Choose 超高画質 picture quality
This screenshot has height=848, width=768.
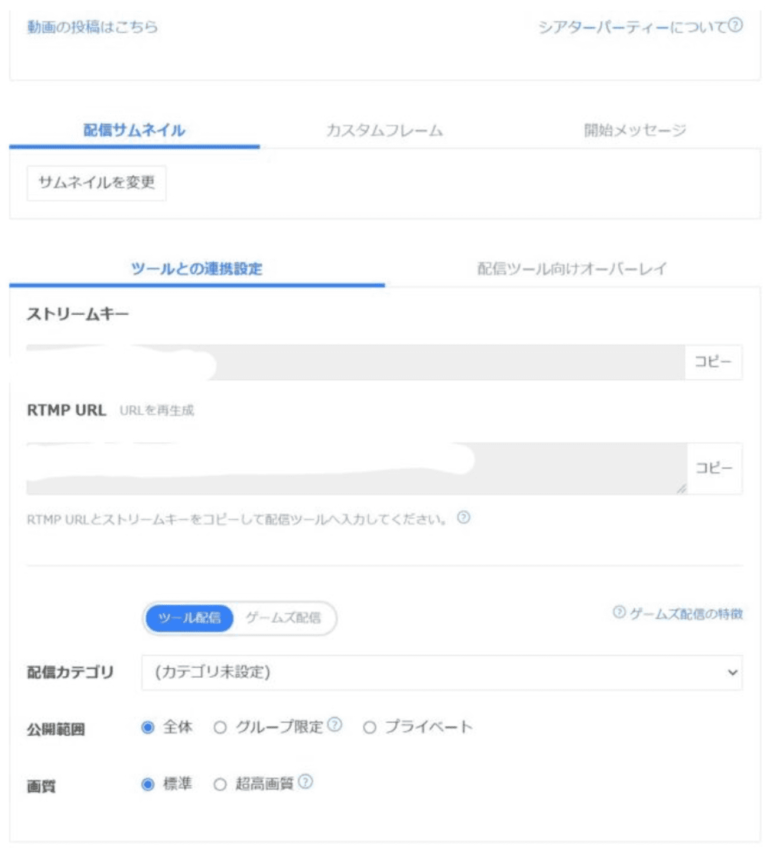pos(220,784)
